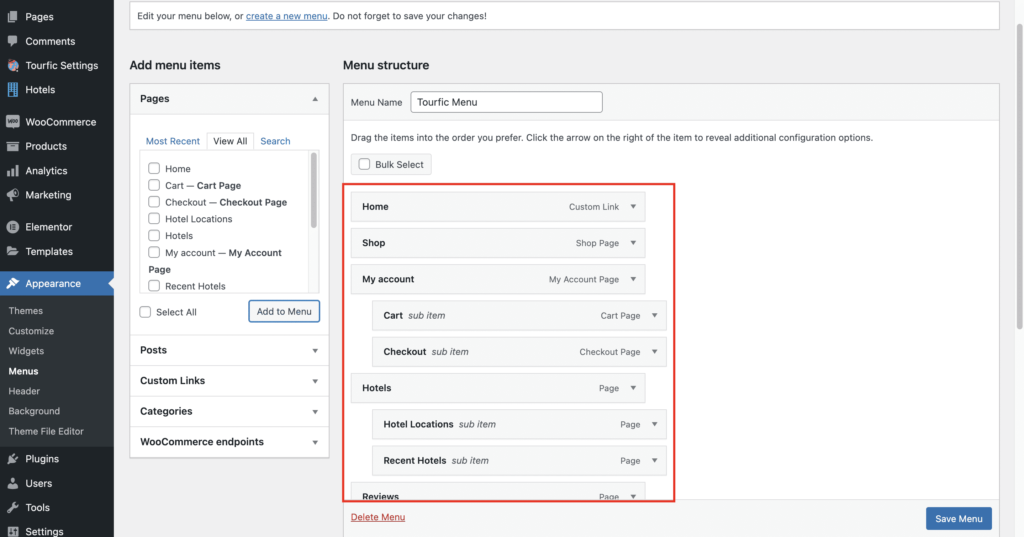Tick the Hotel Locations checkbox
Screen dimensions: 1024x537
tap(154, 218)
